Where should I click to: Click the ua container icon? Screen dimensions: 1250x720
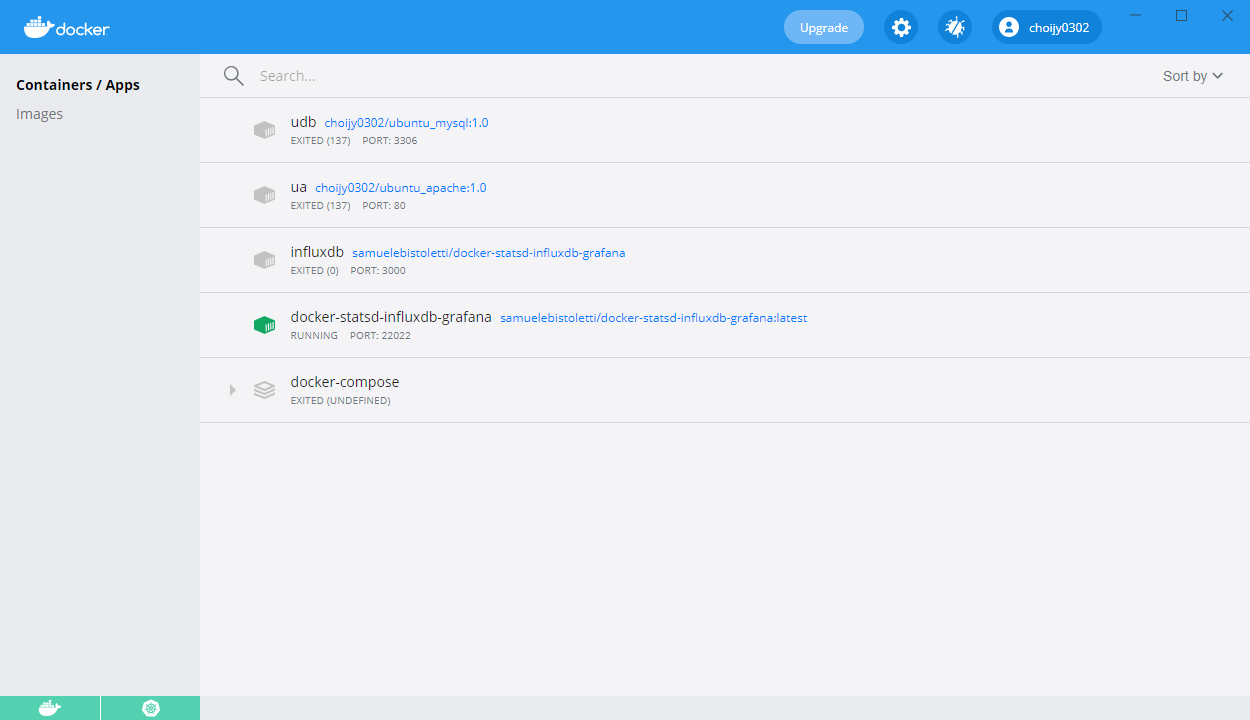[x=264, y=195]
